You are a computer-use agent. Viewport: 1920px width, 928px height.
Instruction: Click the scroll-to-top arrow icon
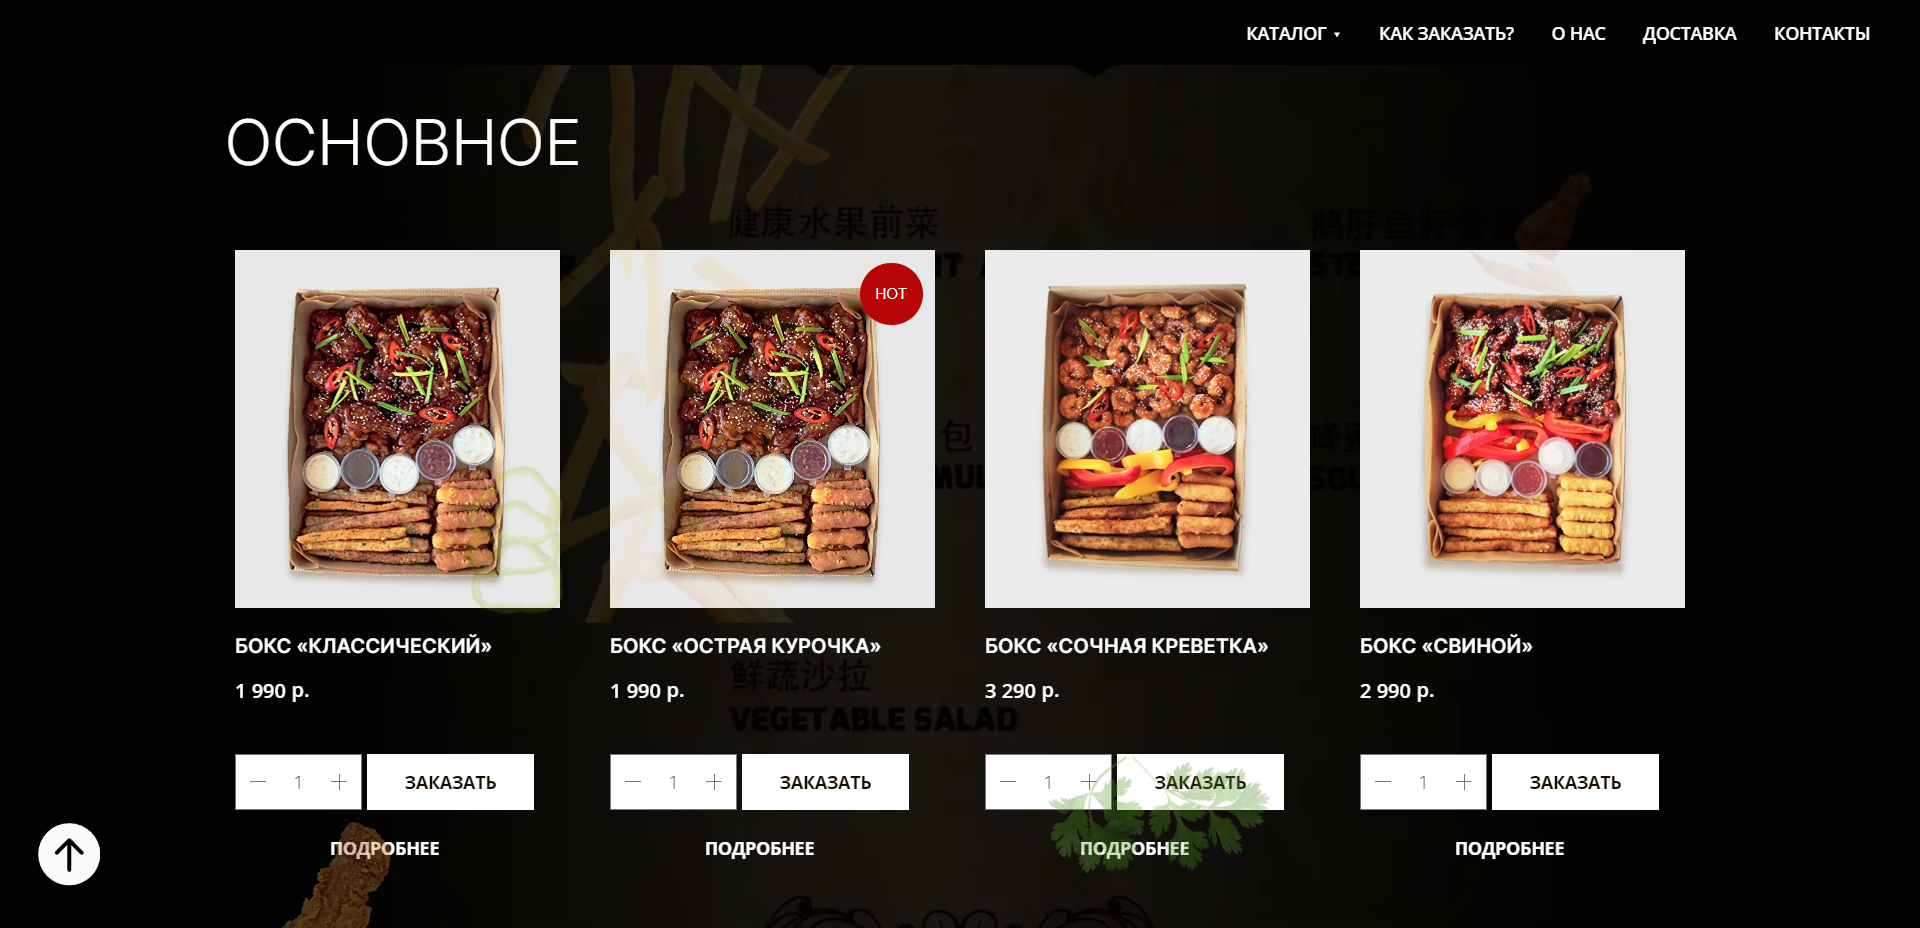69,854
